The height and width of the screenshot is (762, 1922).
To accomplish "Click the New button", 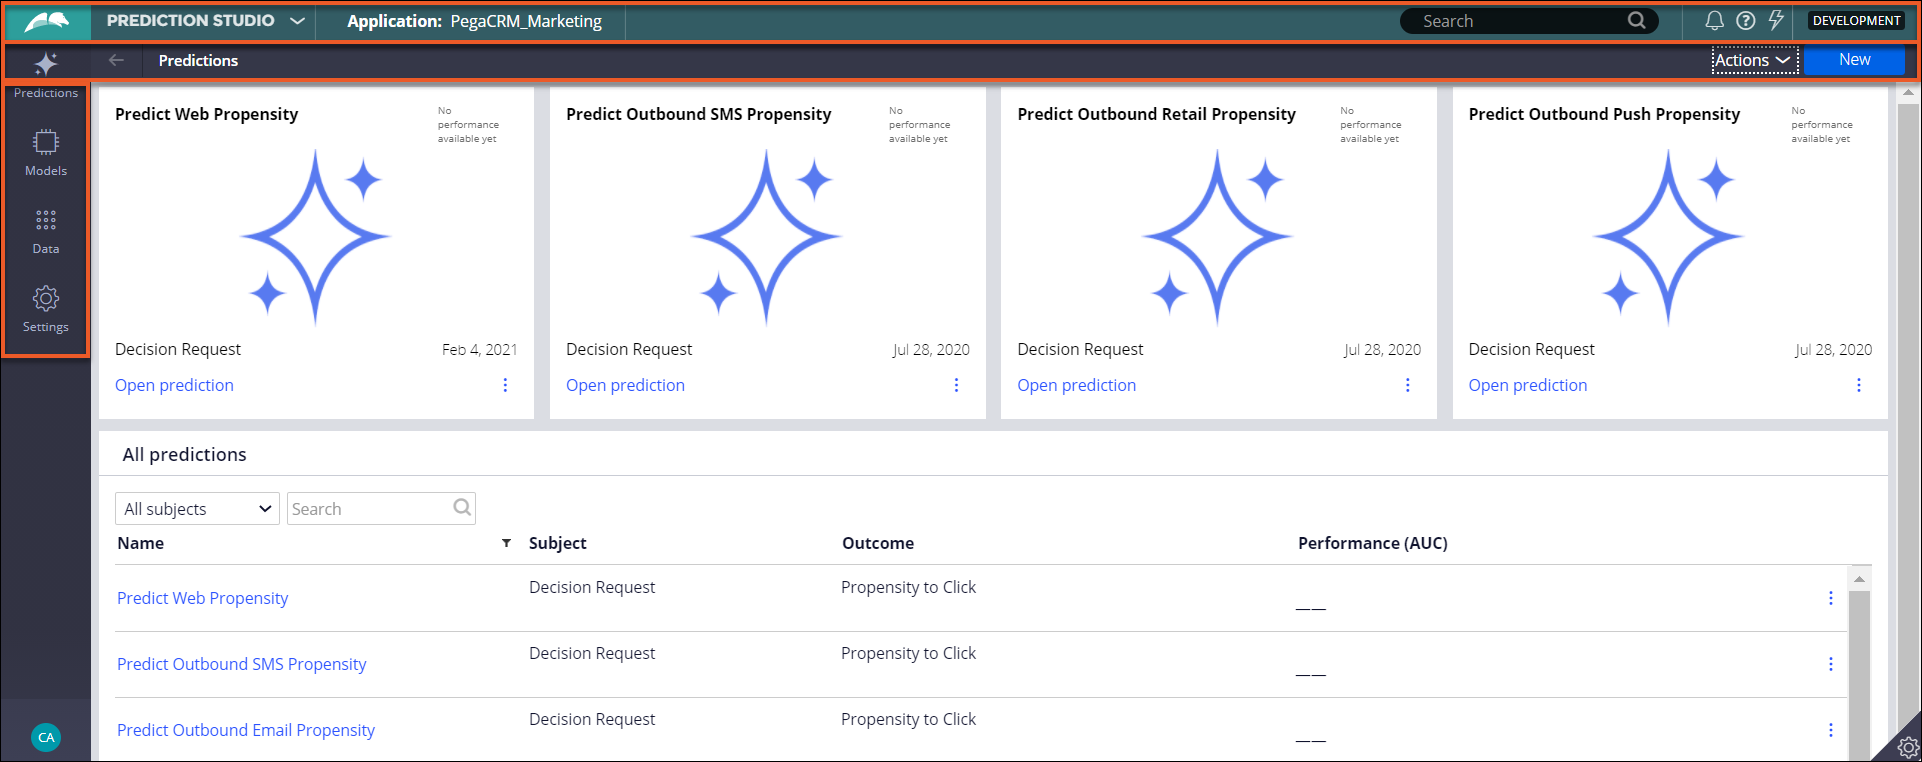I will click(1854, 60).
